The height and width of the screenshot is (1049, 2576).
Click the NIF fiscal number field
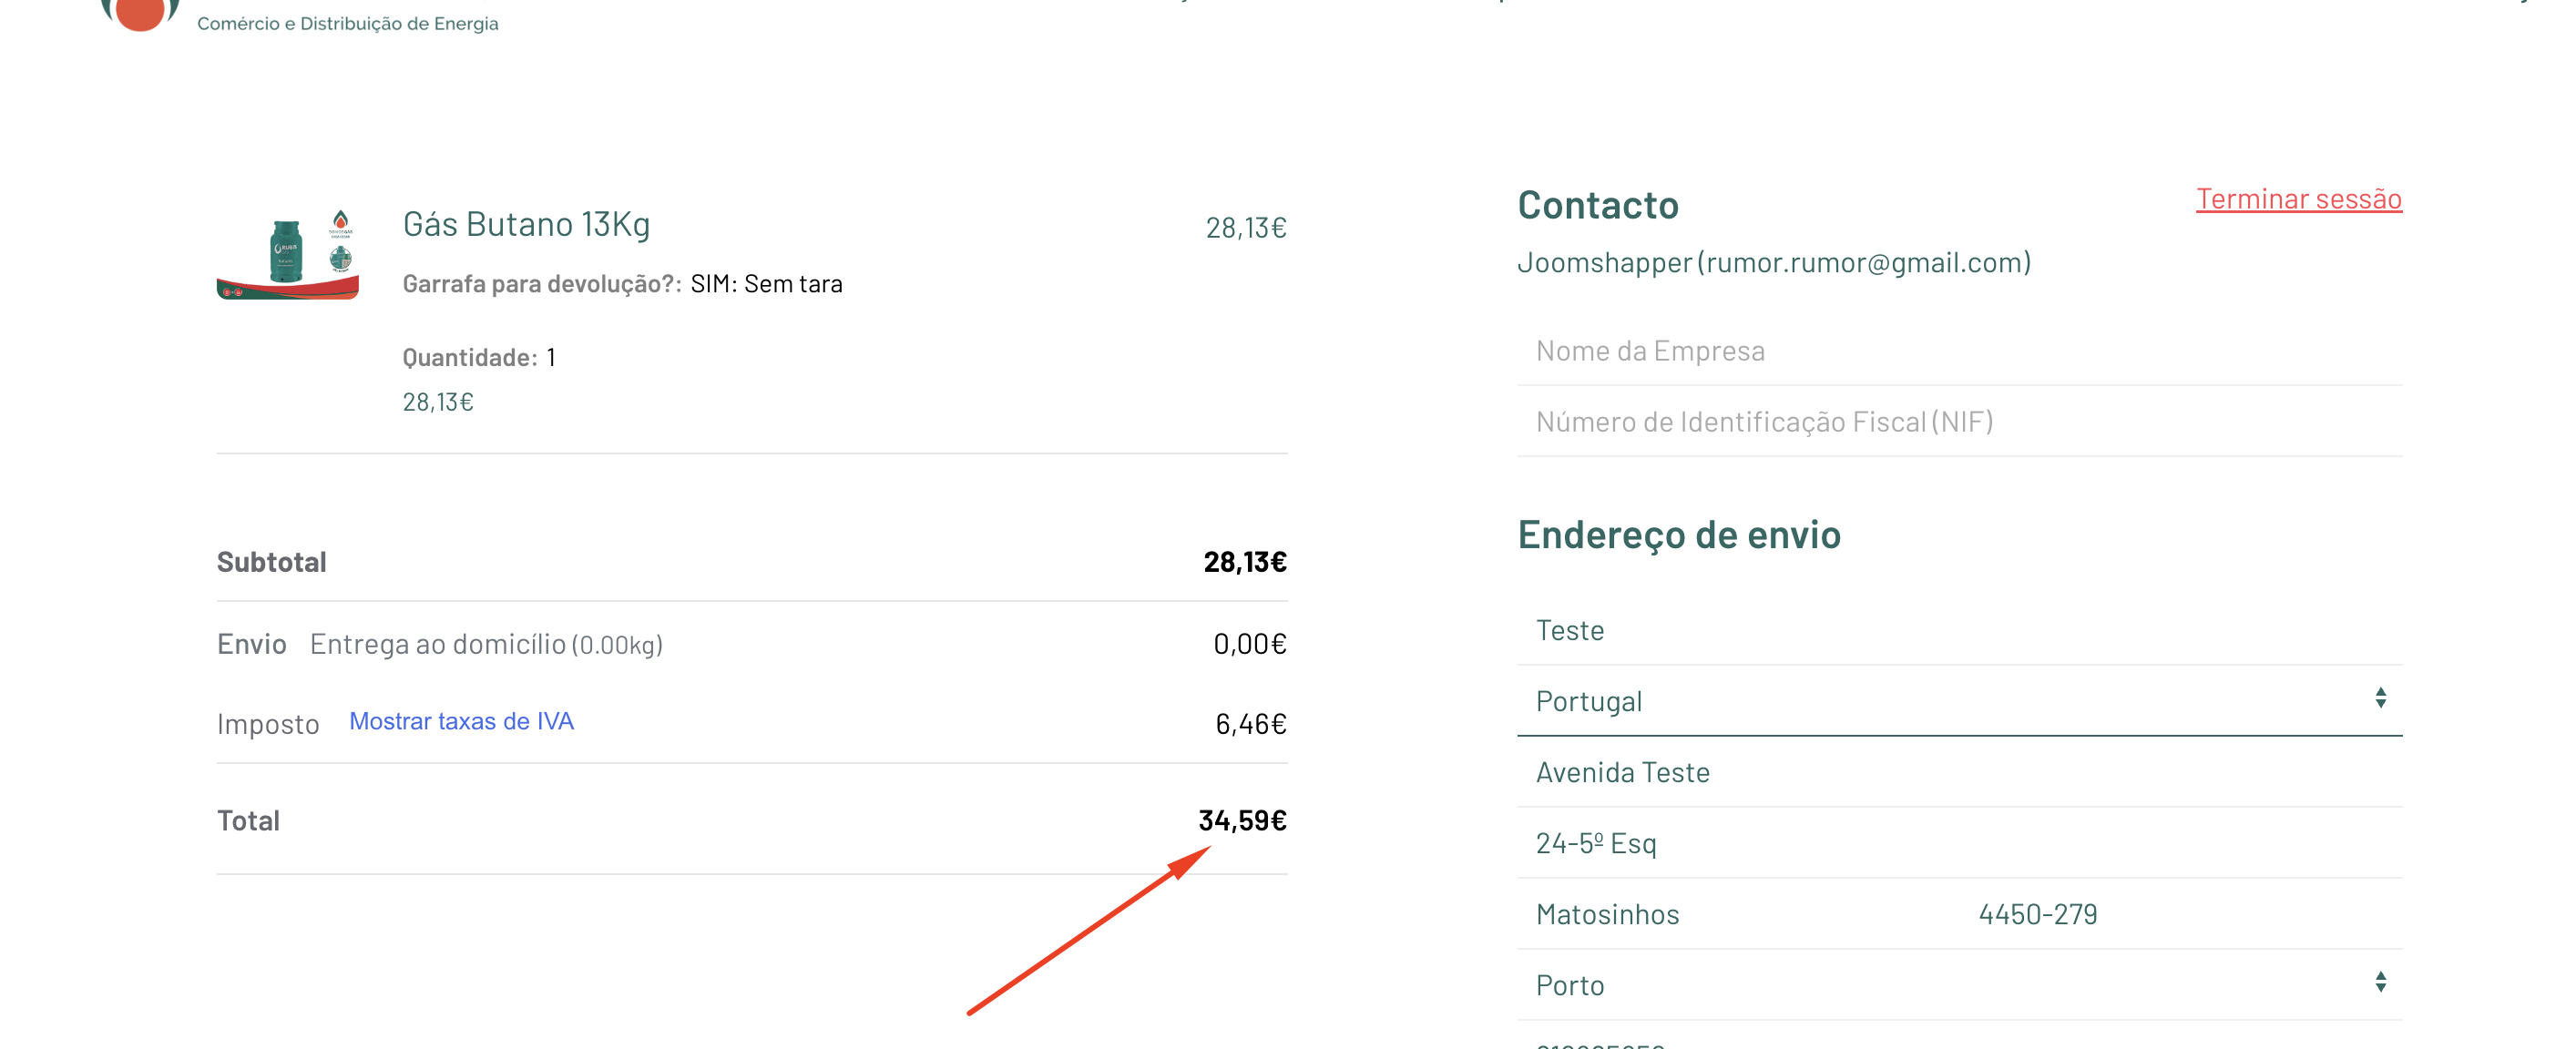pos(1958,422)
